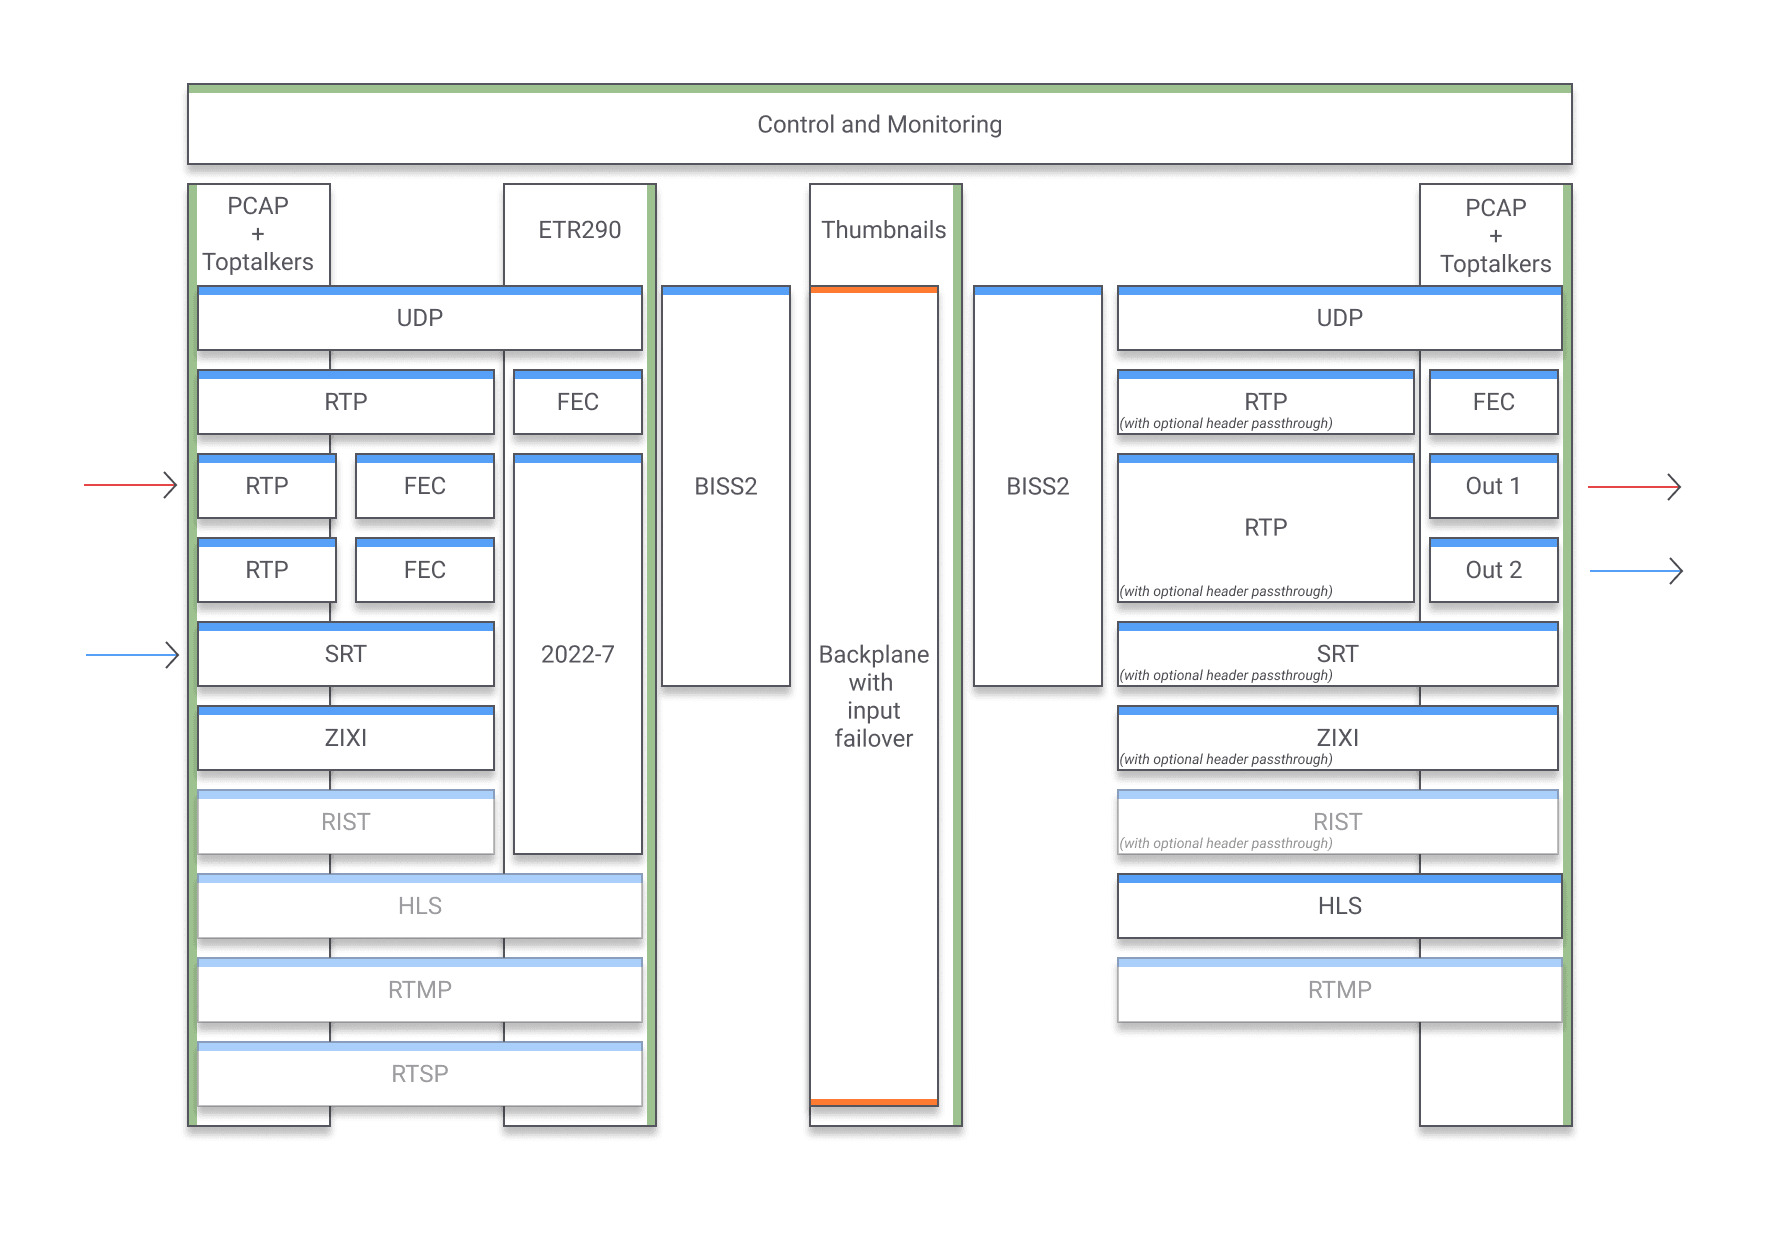Screen dimensions: 1780x1238
Task: Click the left PCAP + Toptalkers block
Action: [x=258, y=234]
